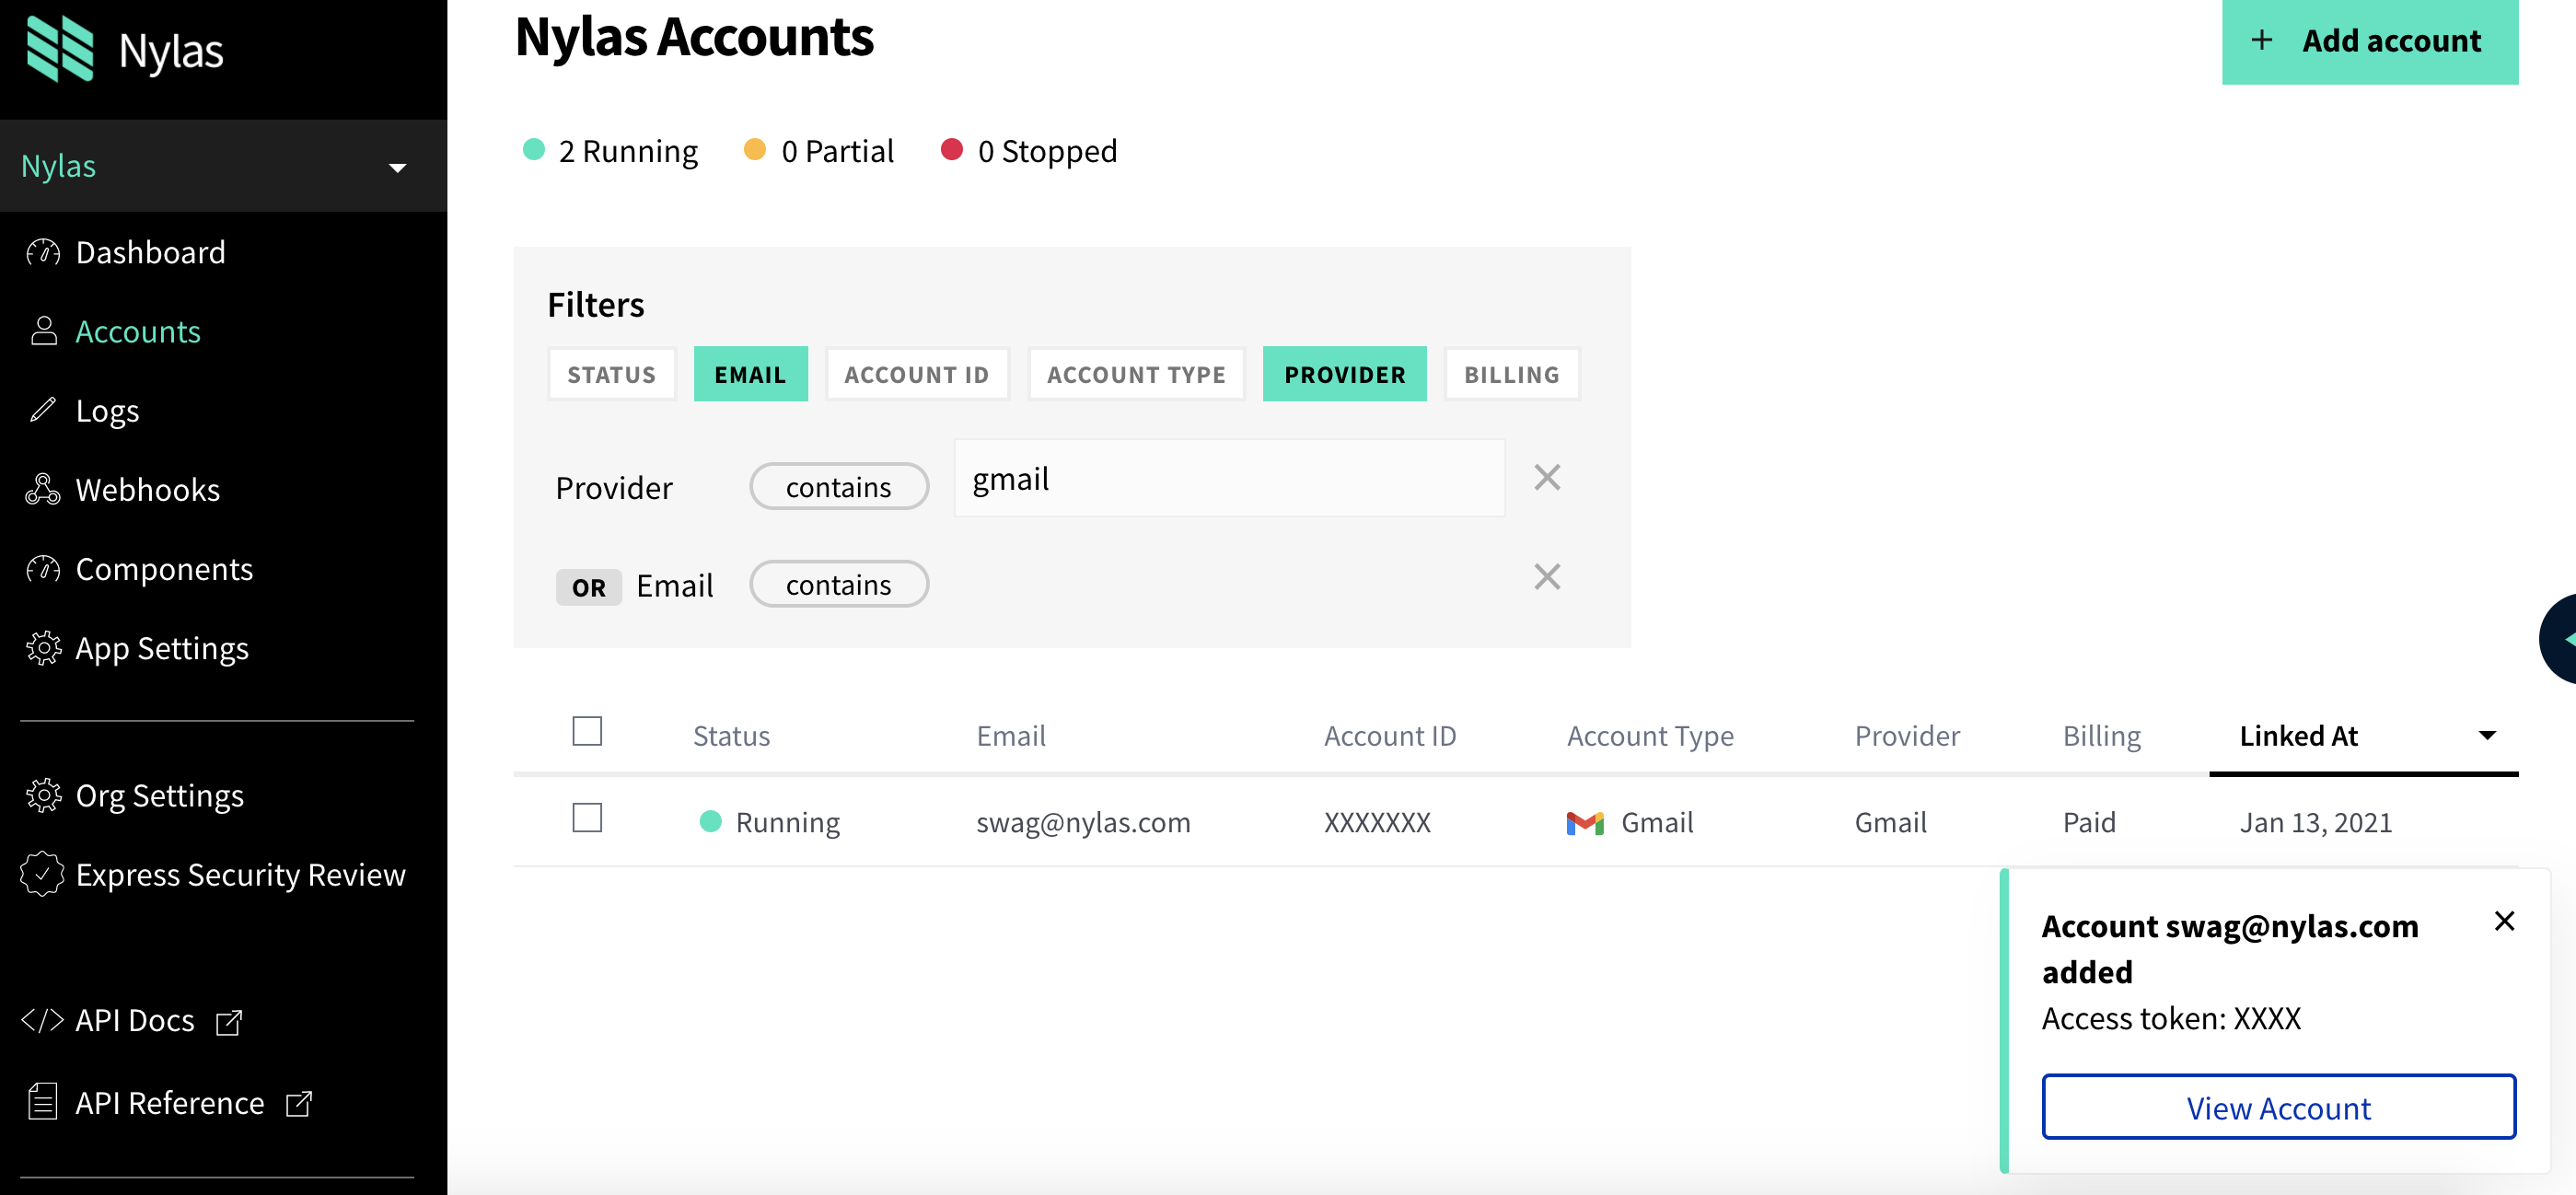Click the swag@nylas.com email cell
Screen dimensions: 2576x1195
click(1083, 823)
